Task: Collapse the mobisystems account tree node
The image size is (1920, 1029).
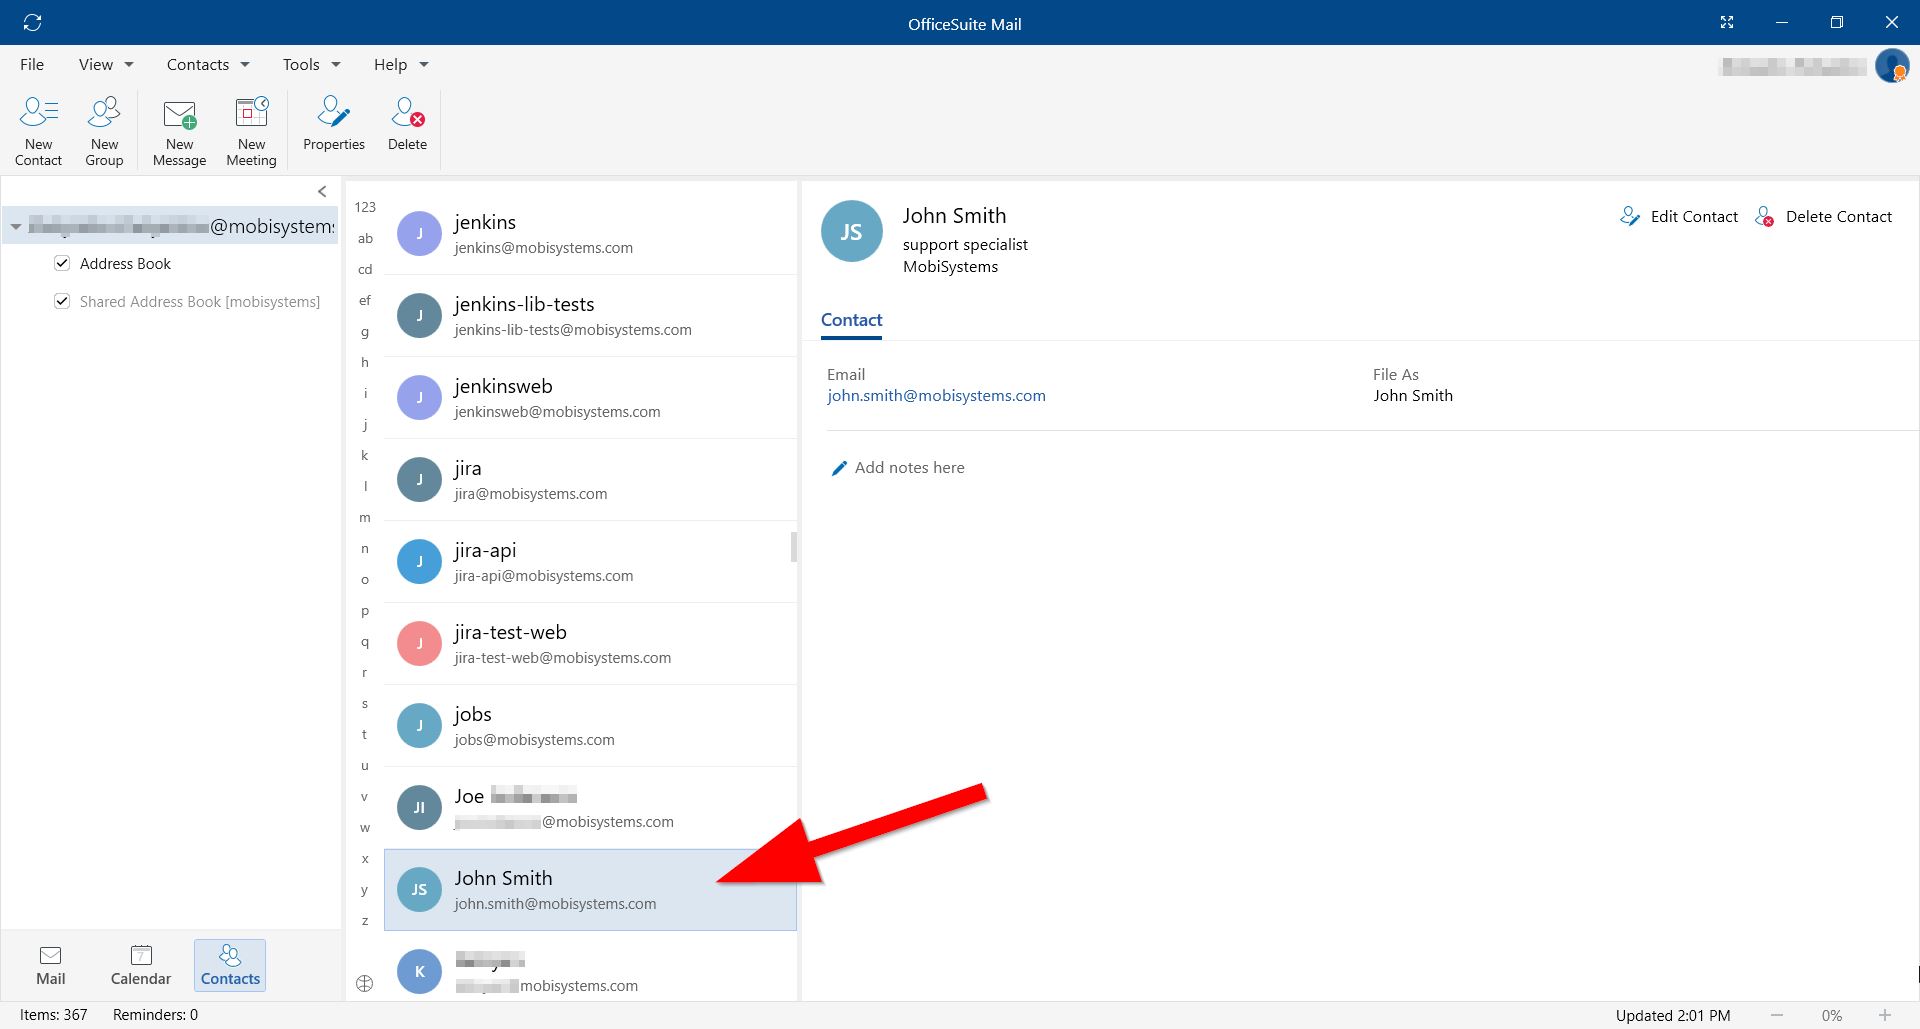Action: coord(16,227)
